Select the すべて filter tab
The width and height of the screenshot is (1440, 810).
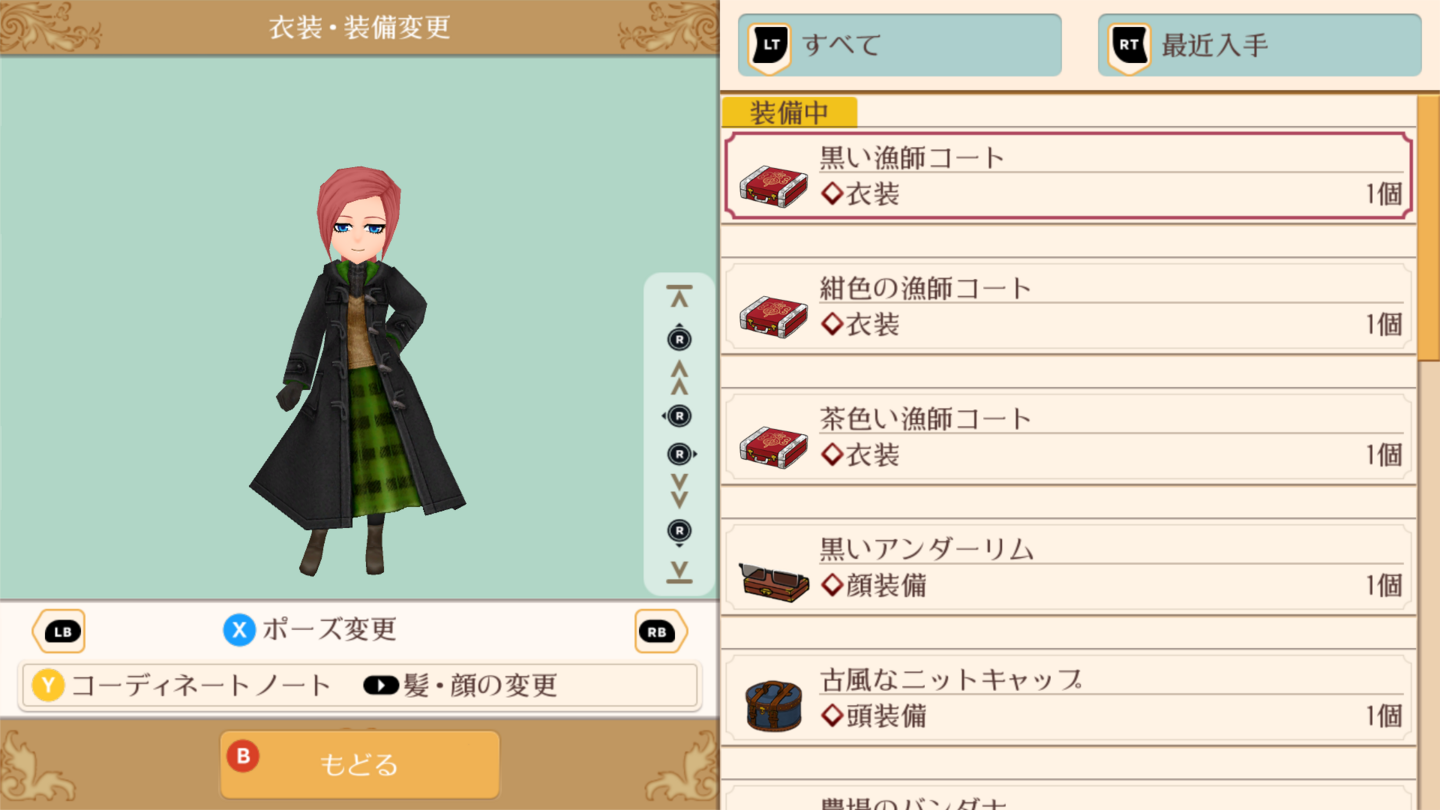pos(899,45)
